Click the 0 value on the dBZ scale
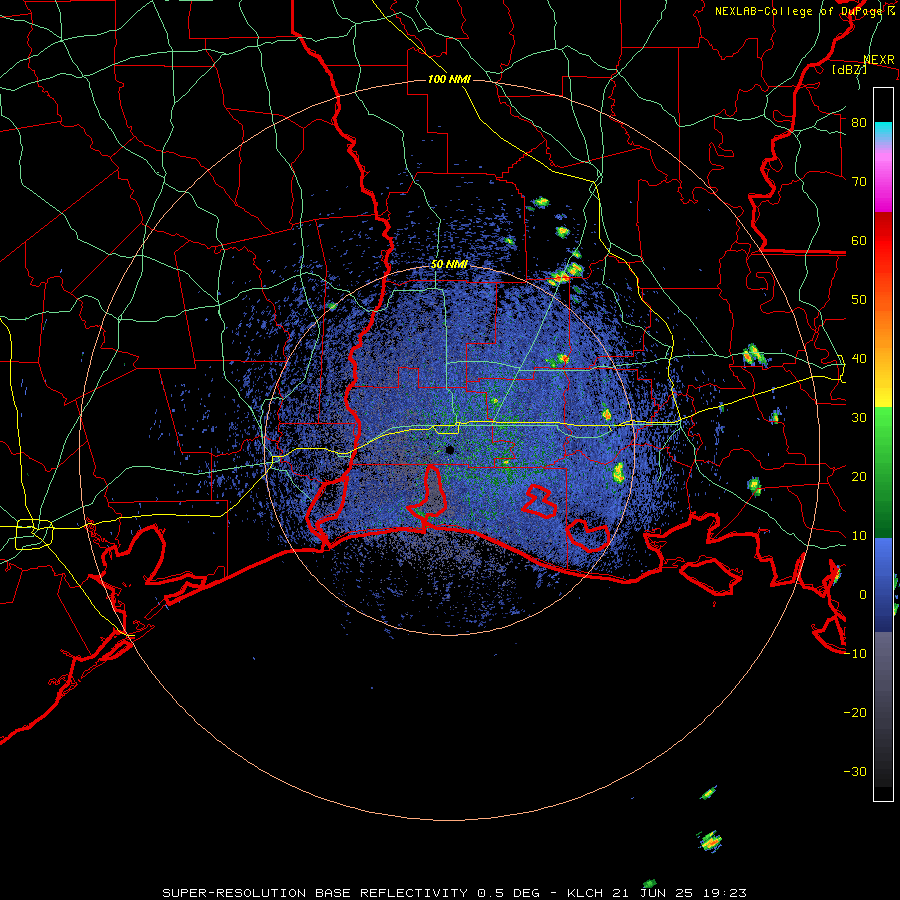 click(x=863, y=595)
